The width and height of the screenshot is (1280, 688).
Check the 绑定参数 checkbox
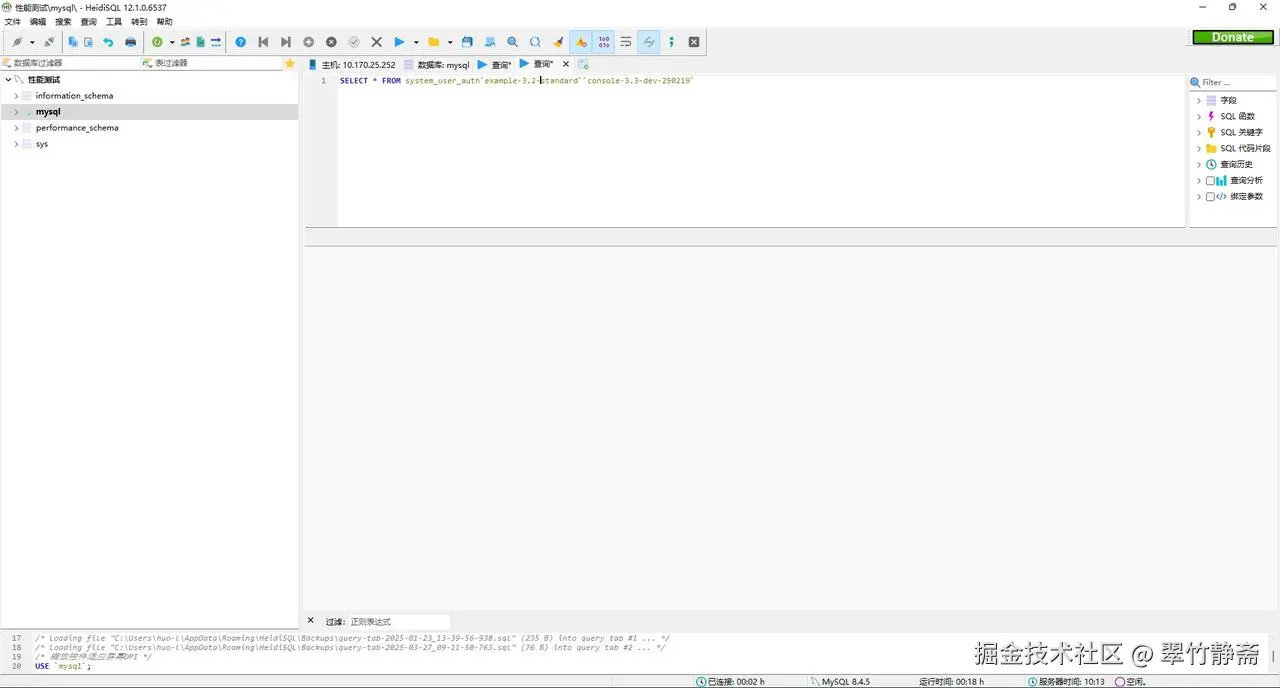1210,197
